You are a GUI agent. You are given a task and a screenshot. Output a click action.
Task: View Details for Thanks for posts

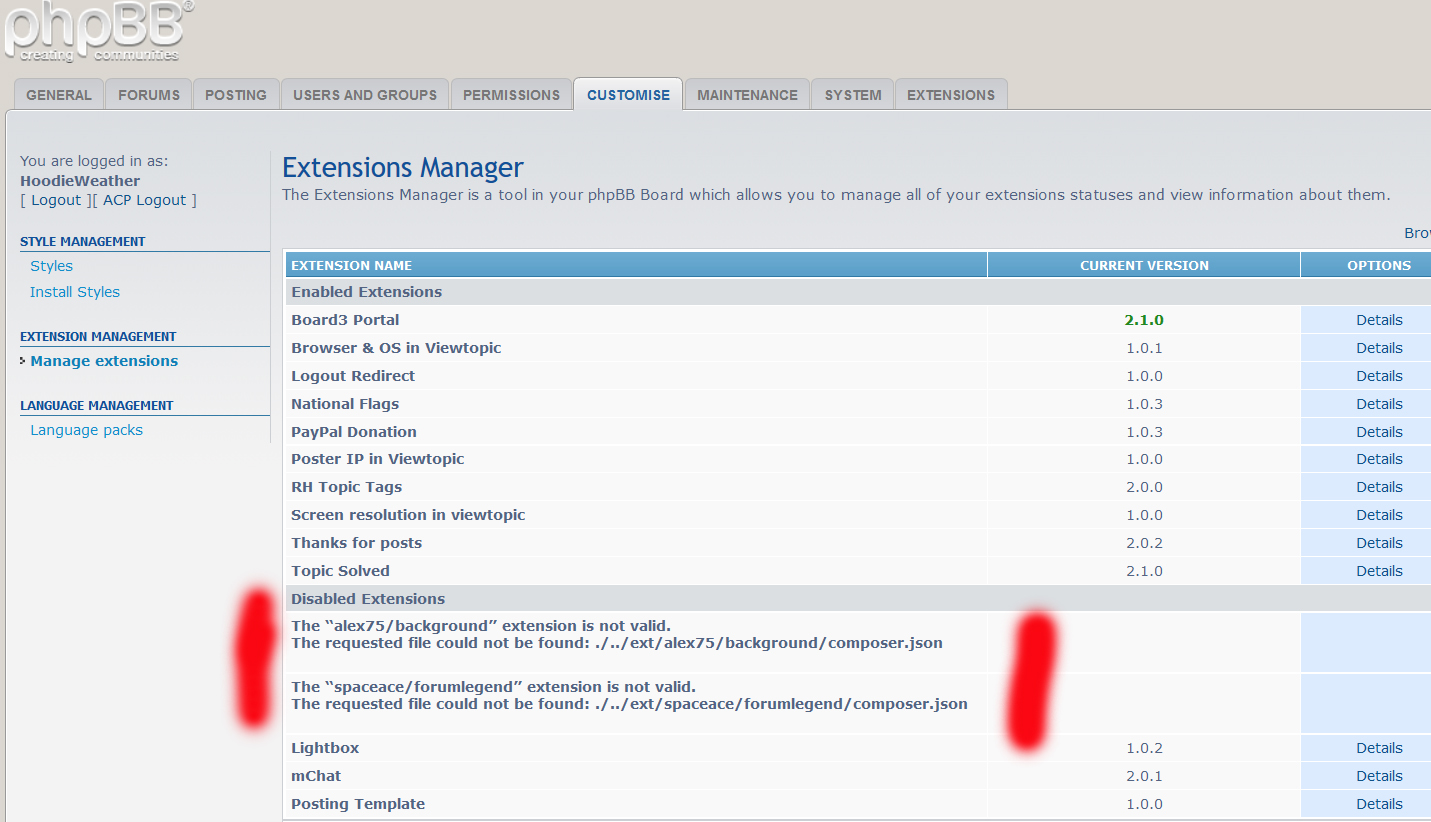(1379, 543)
